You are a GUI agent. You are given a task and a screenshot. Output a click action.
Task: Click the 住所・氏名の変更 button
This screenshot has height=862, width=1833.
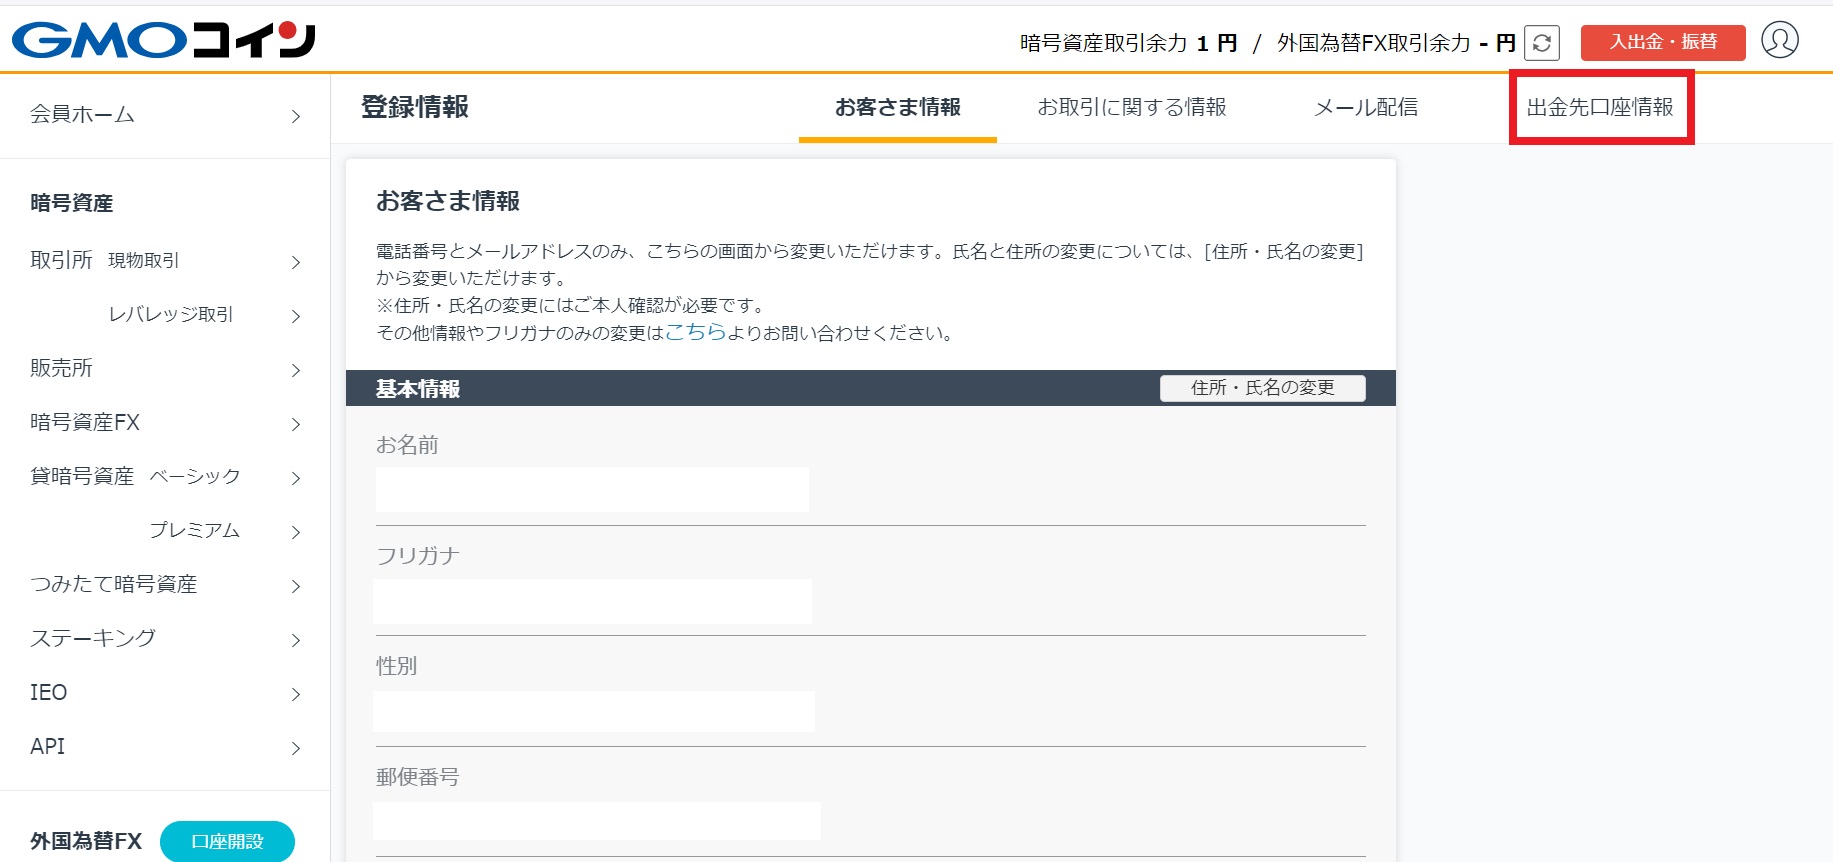tap(1262, 388)
